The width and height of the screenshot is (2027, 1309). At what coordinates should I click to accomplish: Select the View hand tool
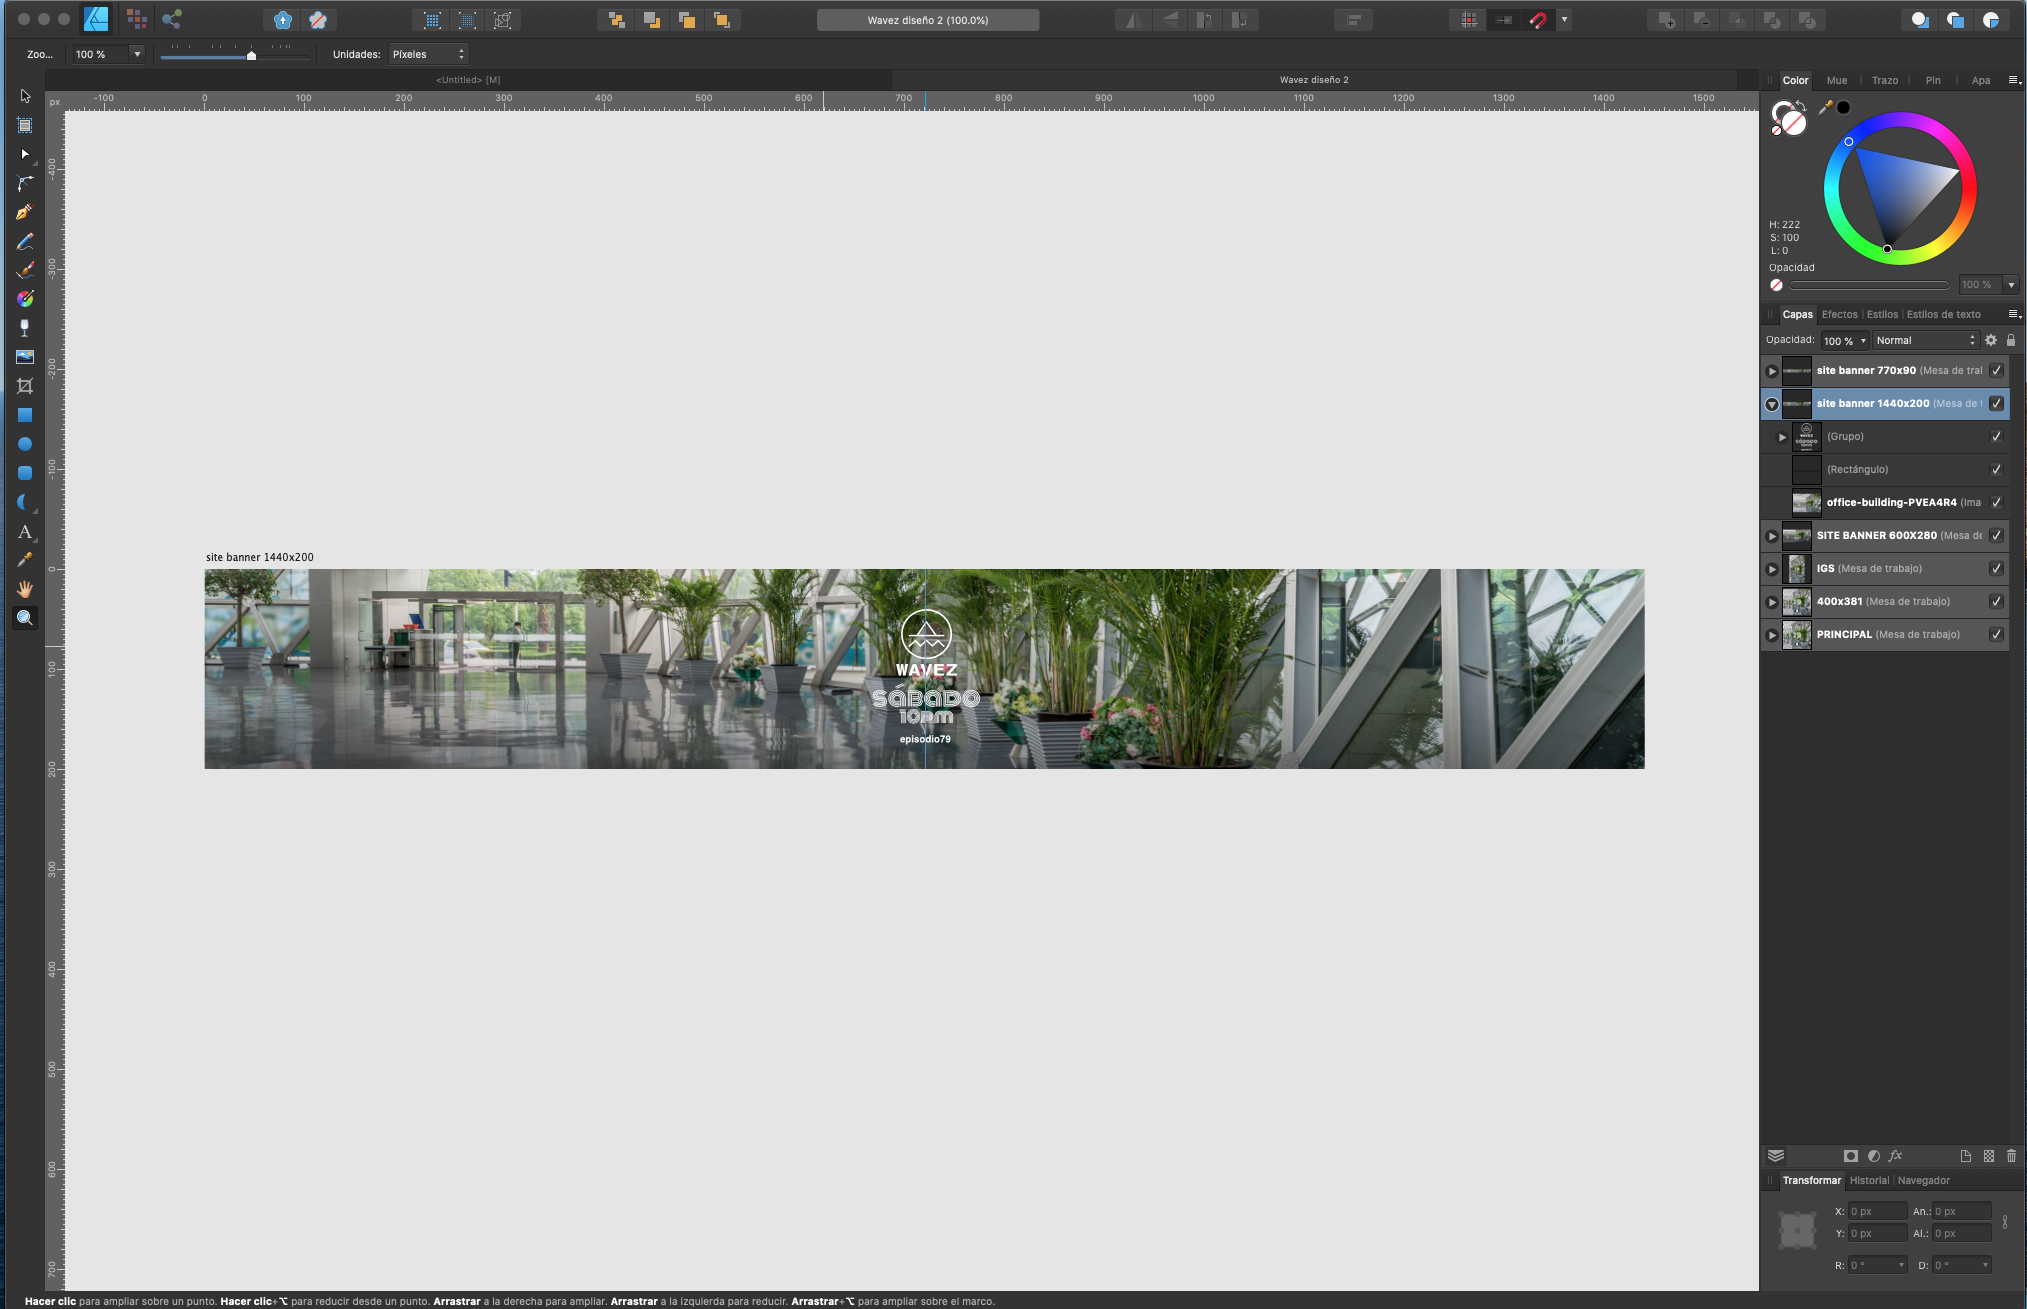(x=25, y=589)
